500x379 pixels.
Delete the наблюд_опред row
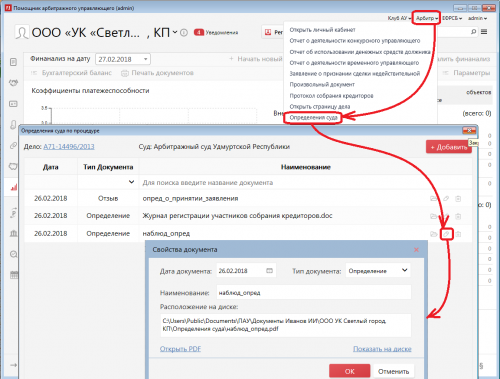pyautogui.click(x=458, y=234)
